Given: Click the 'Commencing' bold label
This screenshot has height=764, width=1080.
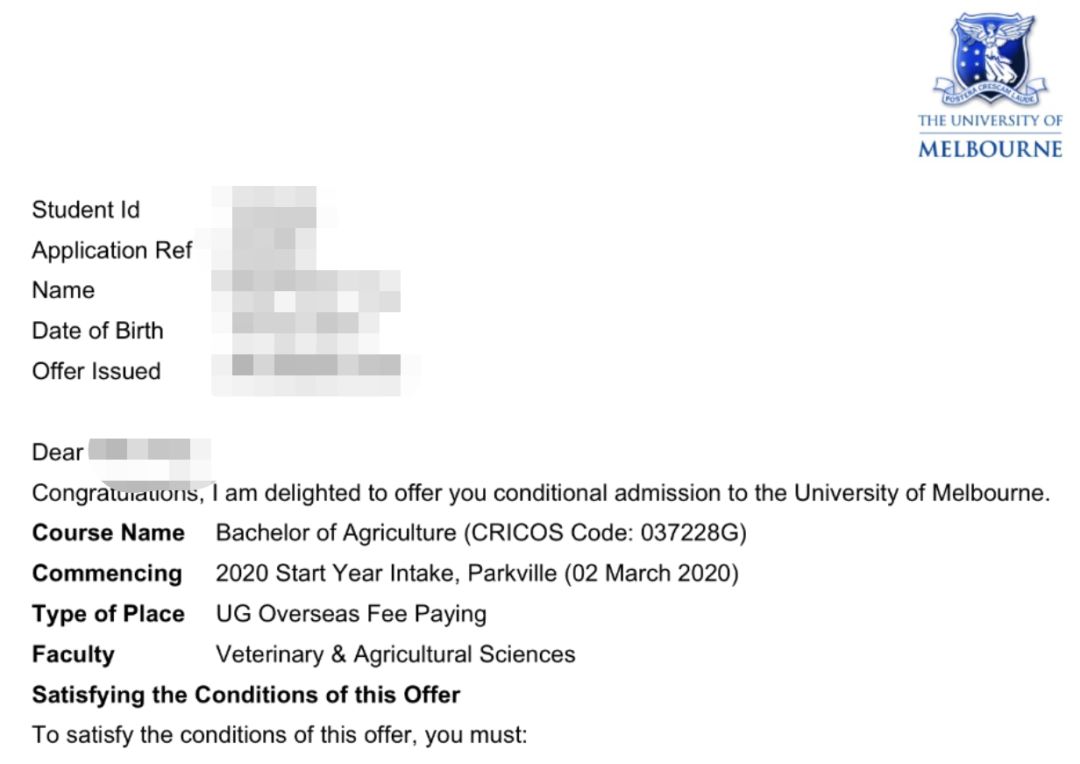Looking at the screenshot, I should click(x=107, y=573).
